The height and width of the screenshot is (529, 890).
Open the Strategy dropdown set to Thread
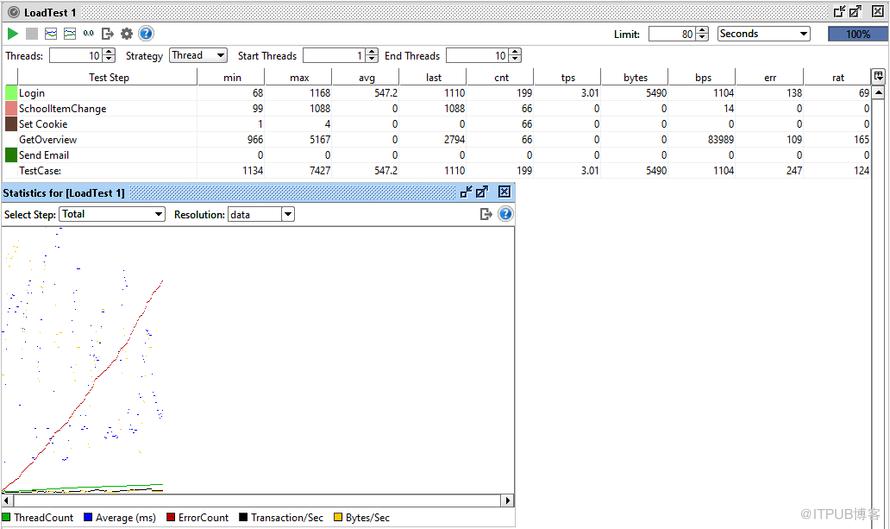[198, 55]
